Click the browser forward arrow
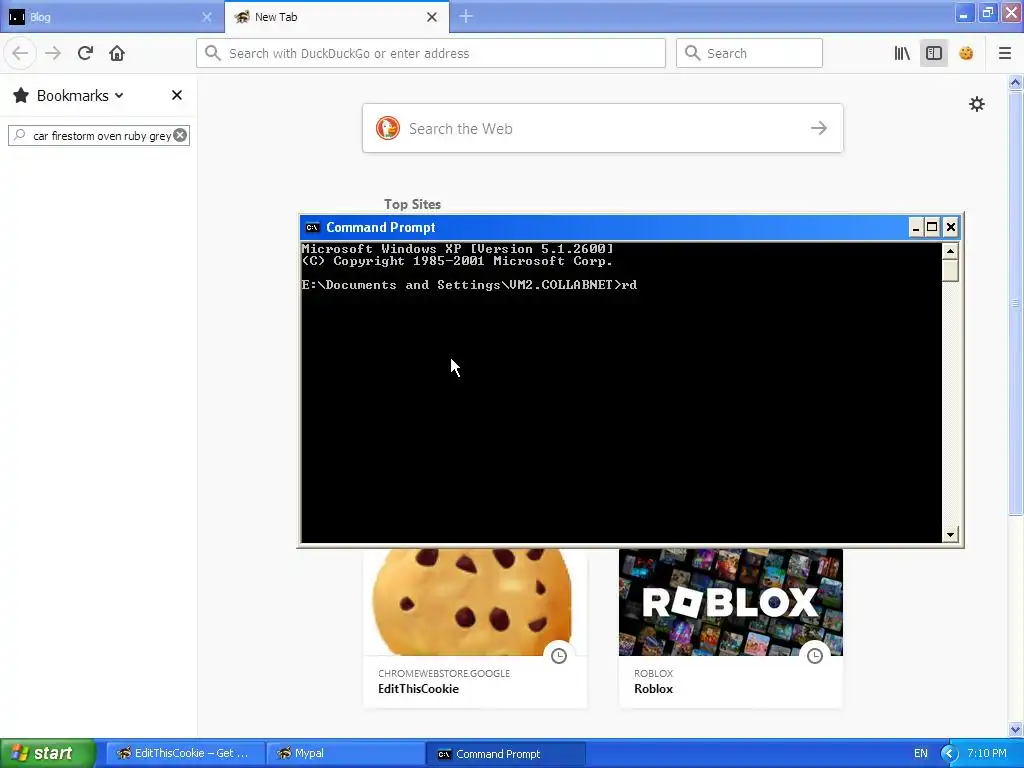The width and height of the screenshot is (1024, 768). pyautogui.click(x=53, y=53)
